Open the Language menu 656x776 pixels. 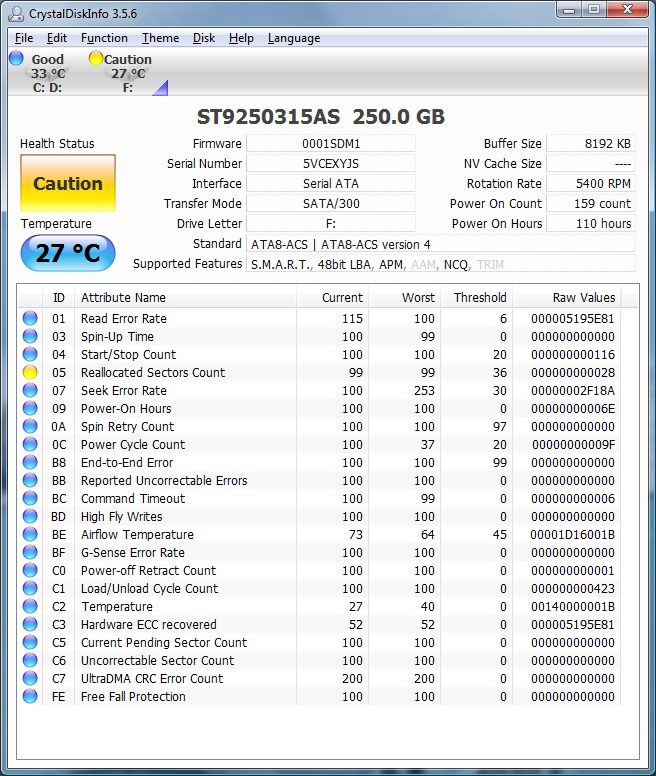click(x=294, y=38)
